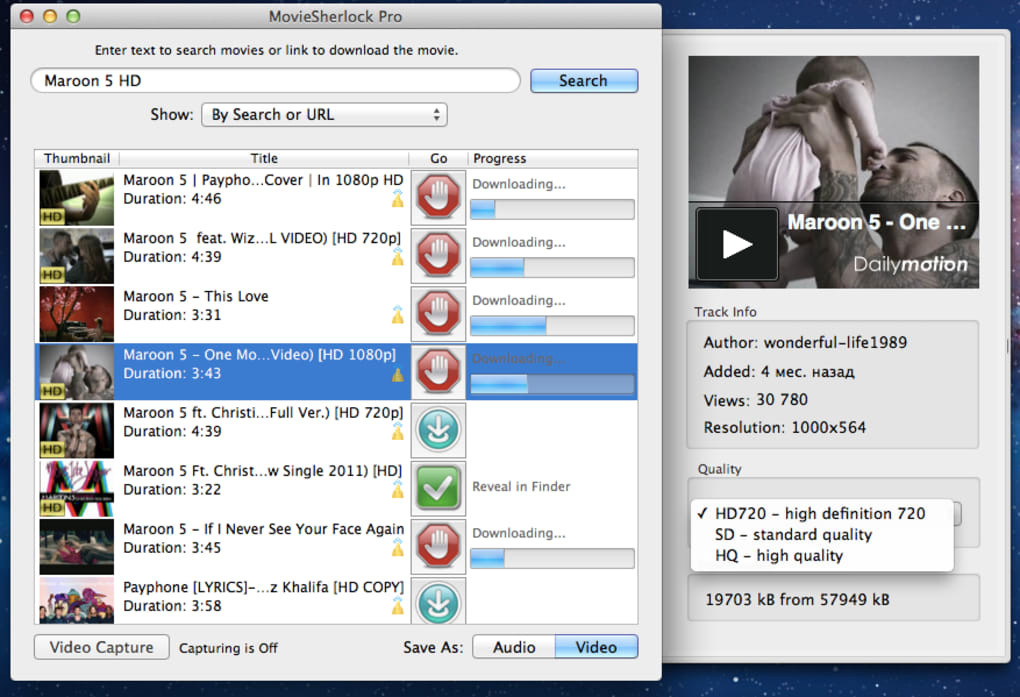Click yellow icon on Christi...Full Ver. row
Image resolution: width=1020 pixels, height=697 pixels.
point(397,431)
